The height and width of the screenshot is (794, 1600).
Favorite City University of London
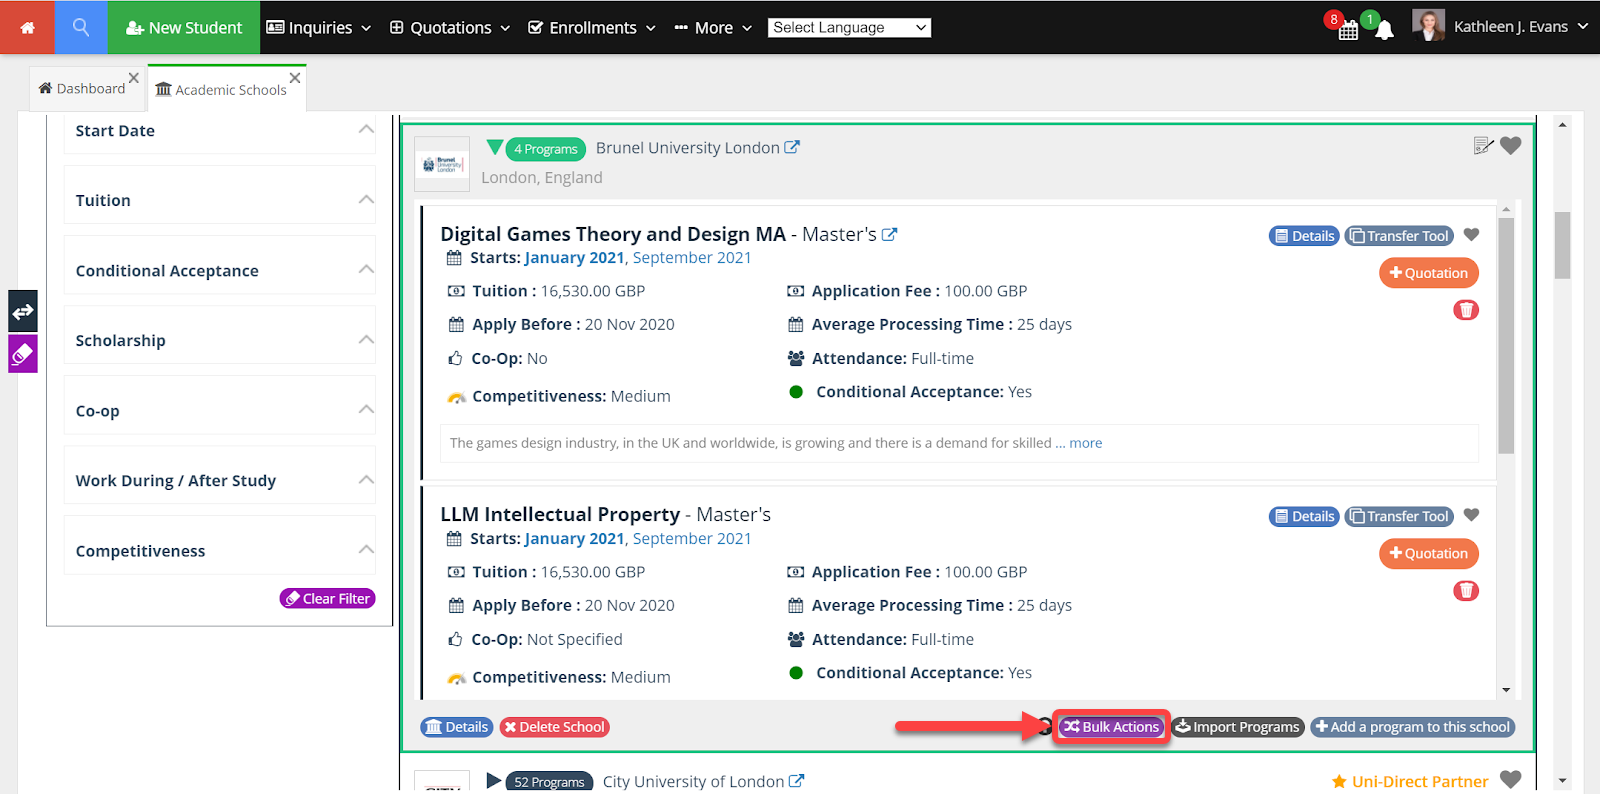click(1511, 780)
